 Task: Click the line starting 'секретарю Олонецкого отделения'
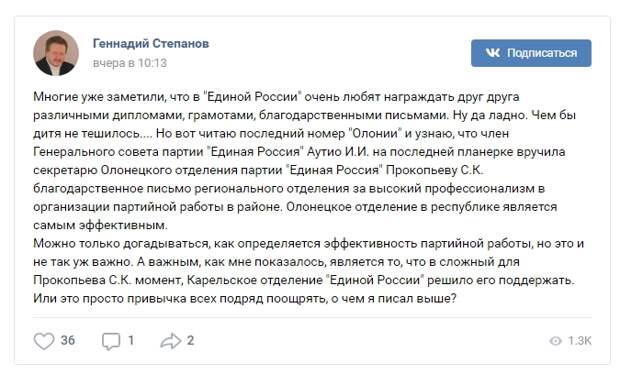pos(258,170)
